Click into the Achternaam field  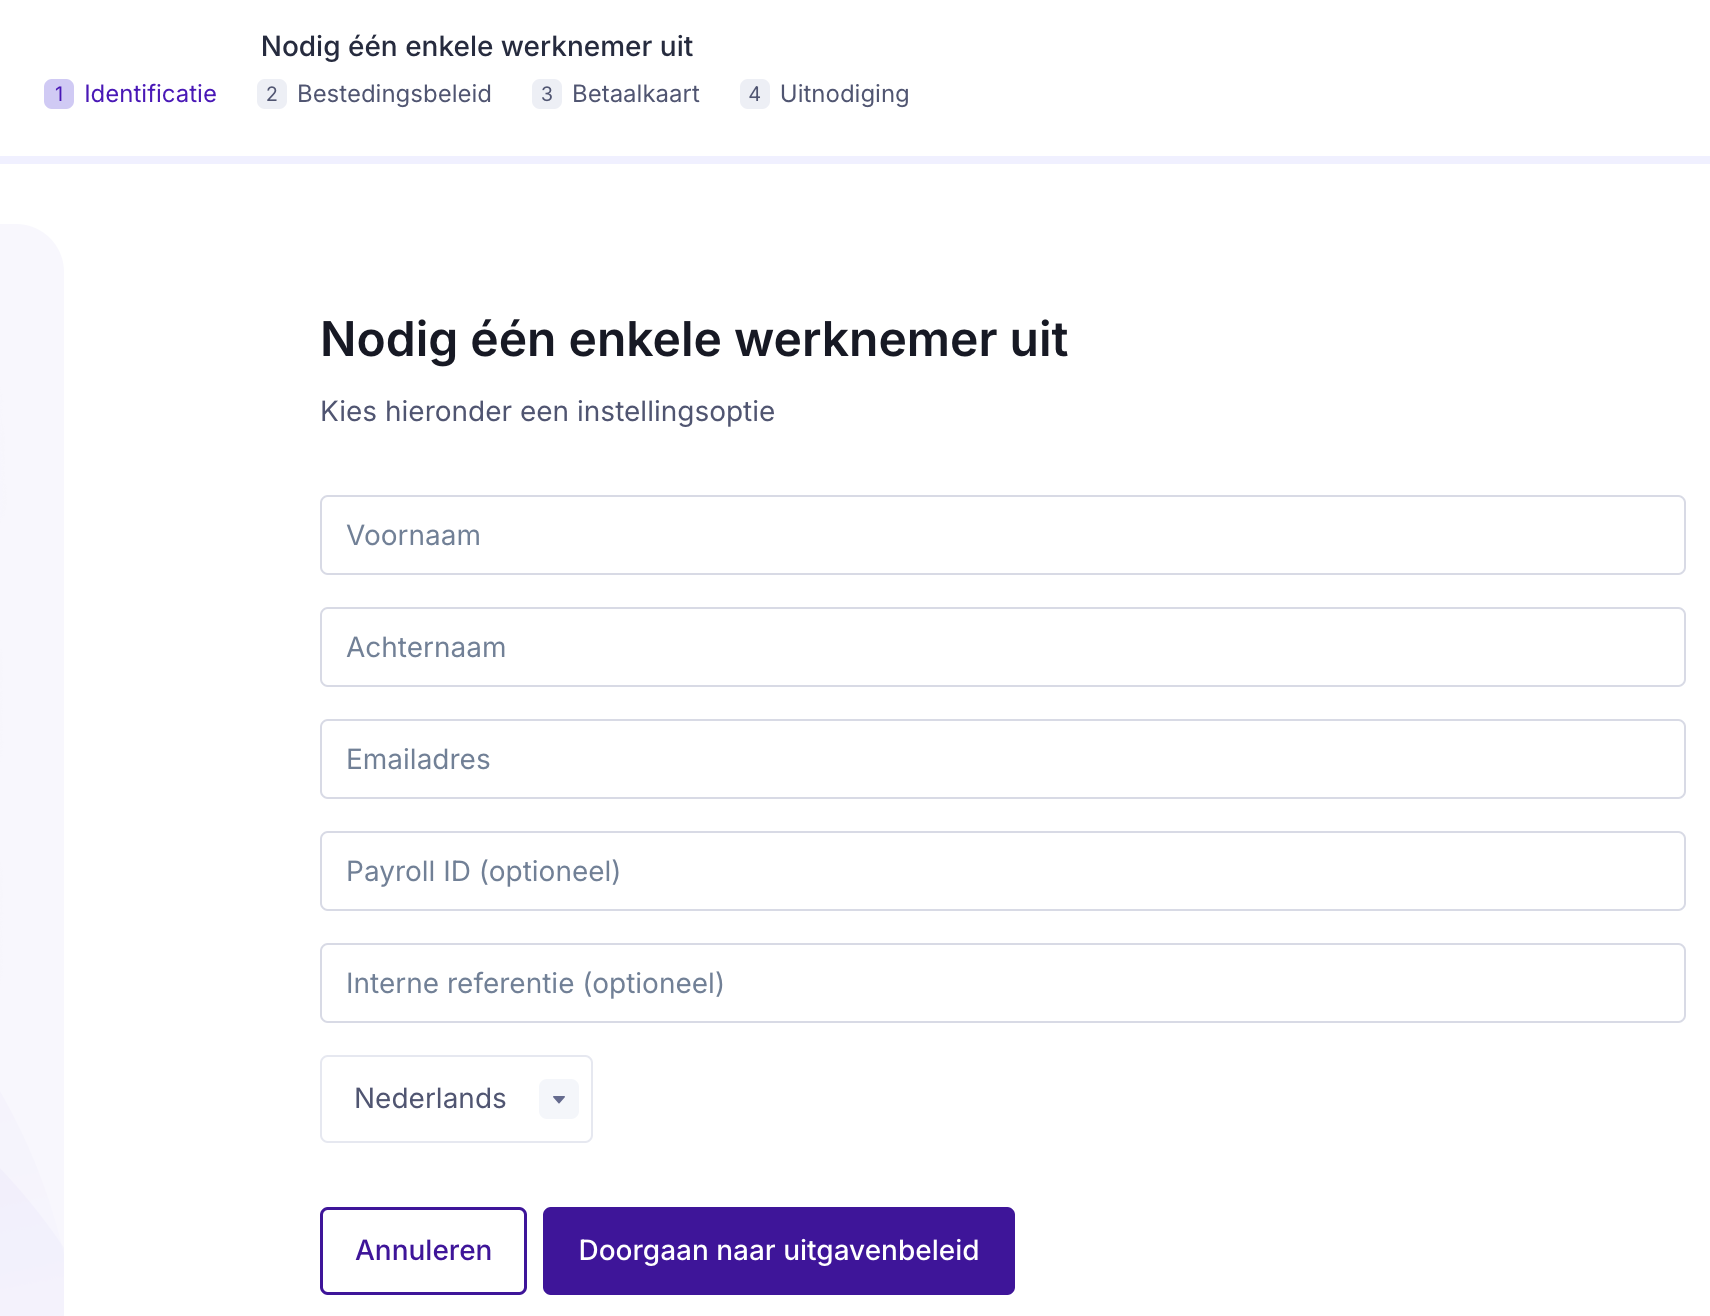pyautogui.click(x=1002, y=647)
